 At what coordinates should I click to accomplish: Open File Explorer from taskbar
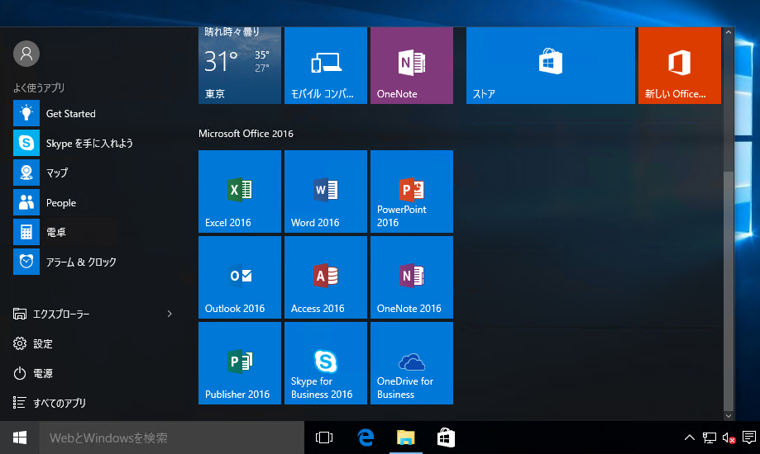pyautogui.click(x=406, y=438)
